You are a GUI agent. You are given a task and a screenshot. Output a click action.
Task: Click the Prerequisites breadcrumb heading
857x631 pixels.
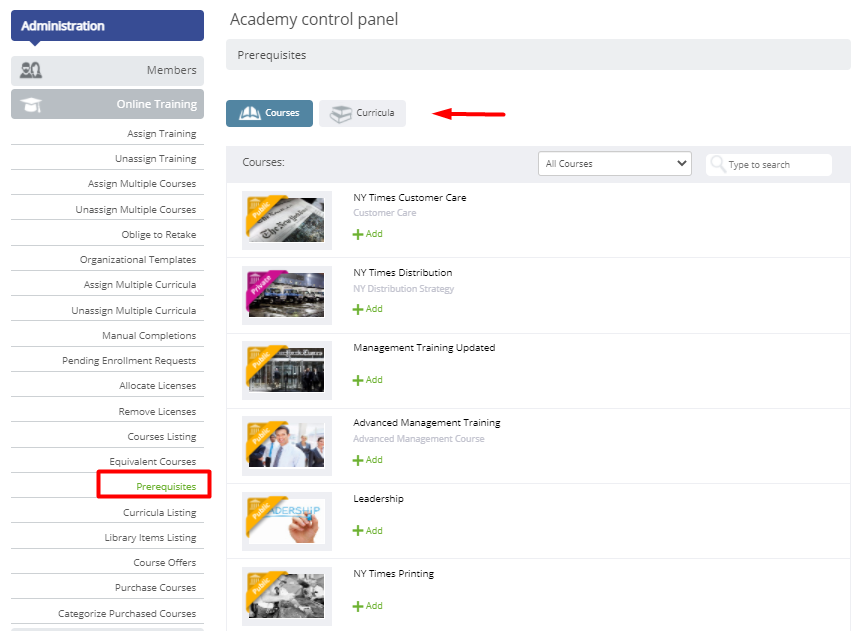click(x=272, y=55)
